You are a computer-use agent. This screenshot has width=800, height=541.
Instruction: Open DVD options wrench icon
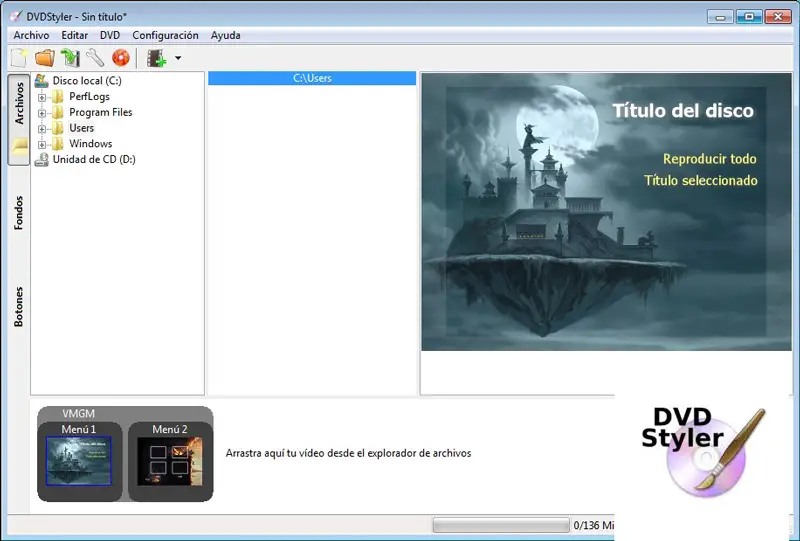click(x=95, y=58)
